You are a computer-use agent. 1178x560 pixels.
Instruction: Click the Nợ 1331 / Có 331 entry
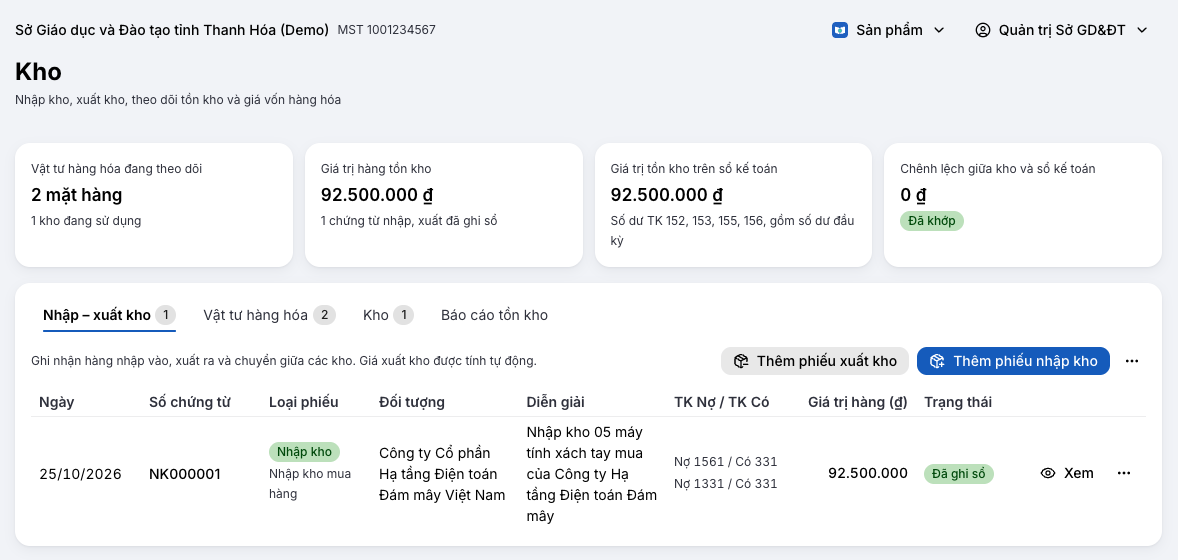(x=726, y=483)
